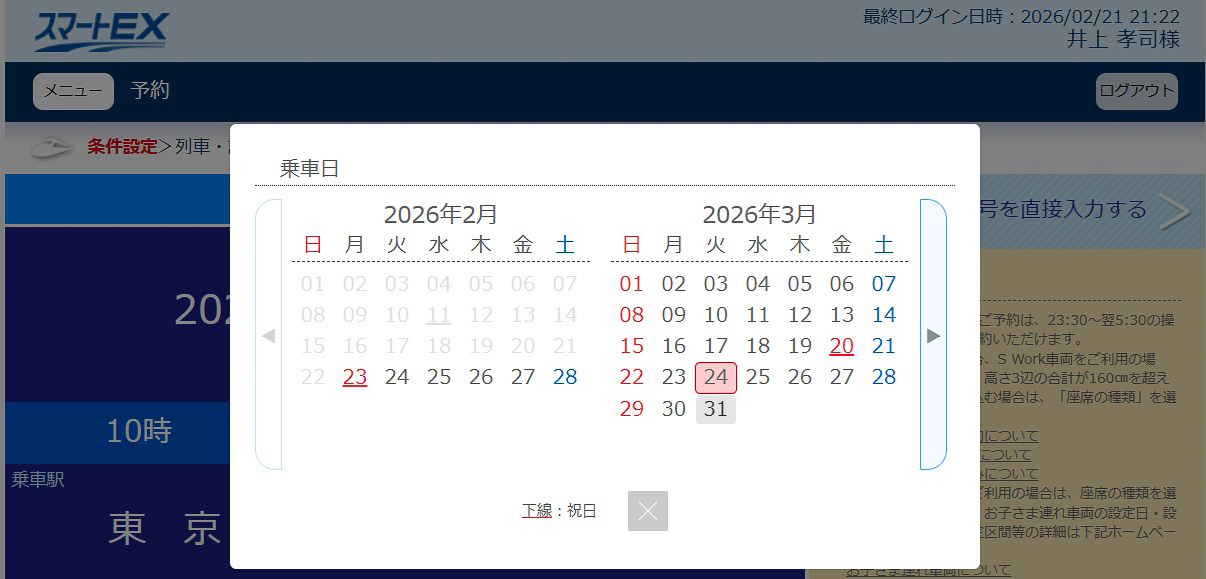
Task: Choose March 27 date
Action: (842, 377)
